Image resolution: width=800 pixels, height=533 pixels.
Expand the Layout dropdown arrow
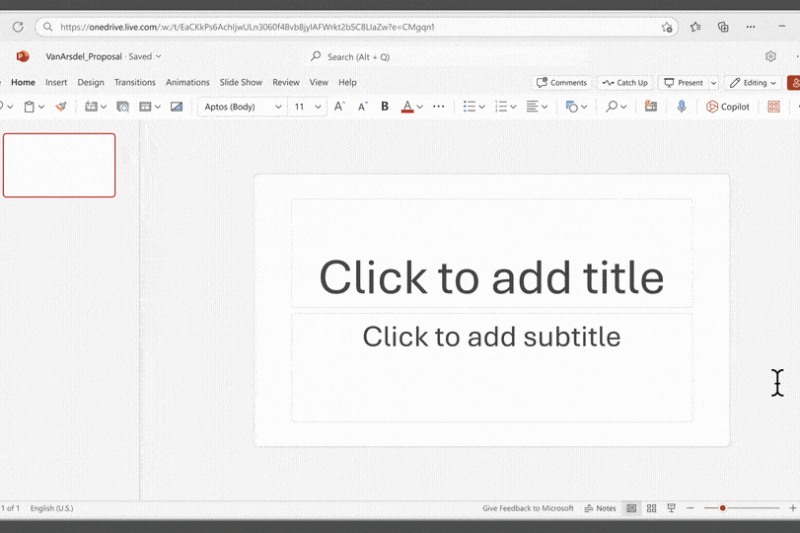click(x=158, y=107)
